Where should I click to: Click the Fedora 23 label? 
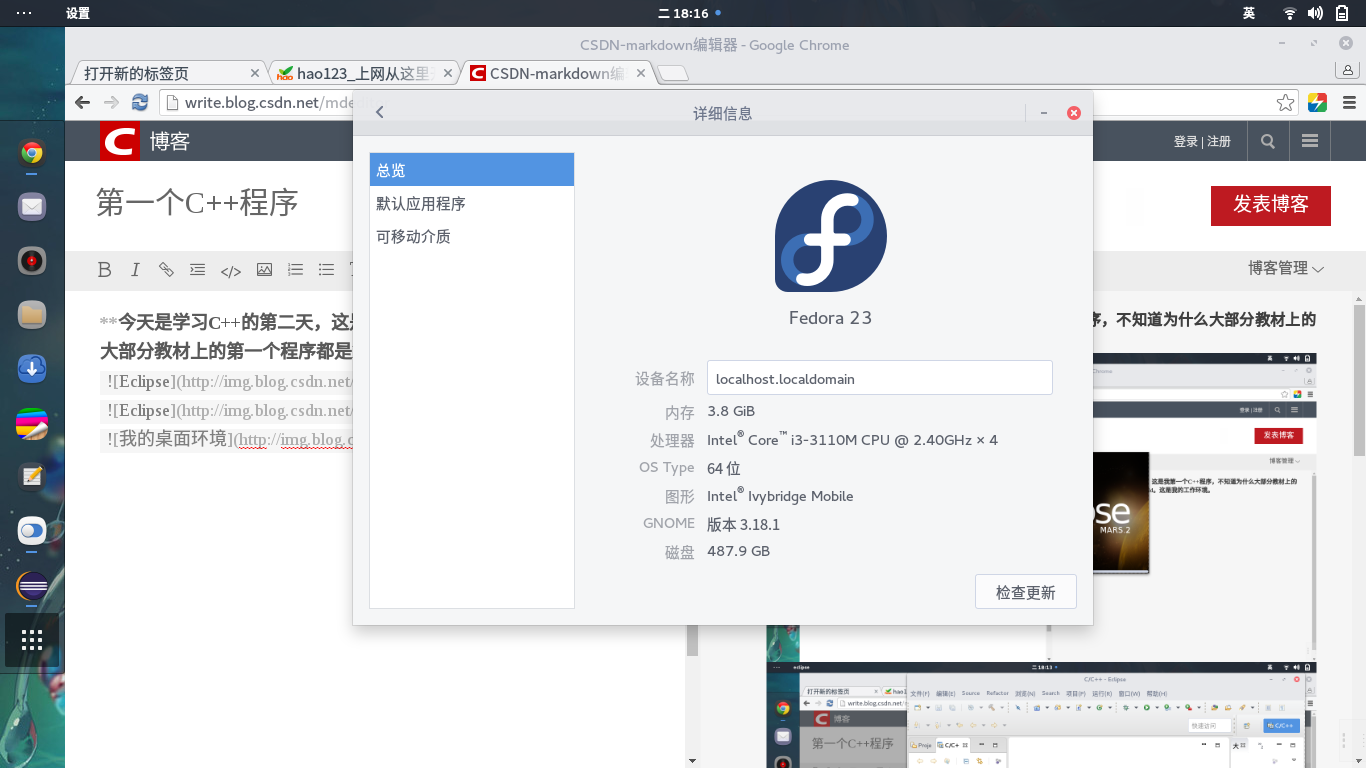pyautogui.click(x=830, y=318)
